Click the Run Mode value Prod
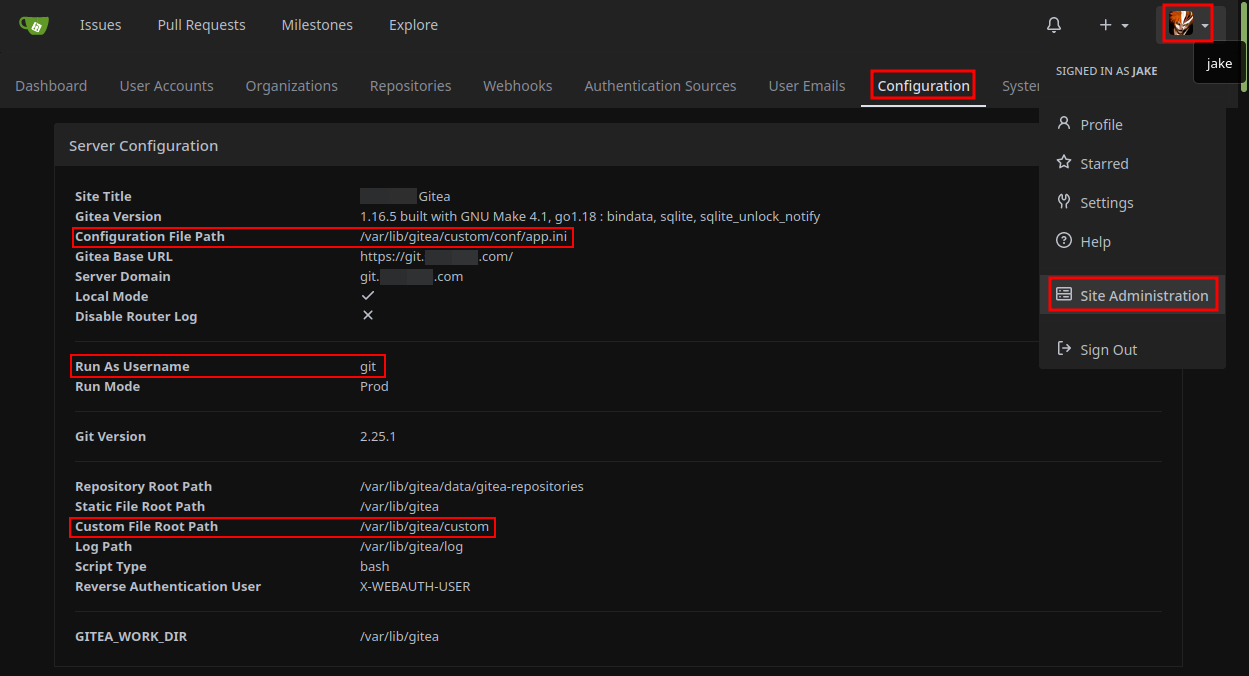Viewport: 1249px width, 676px height. click(x=374, y=386)
